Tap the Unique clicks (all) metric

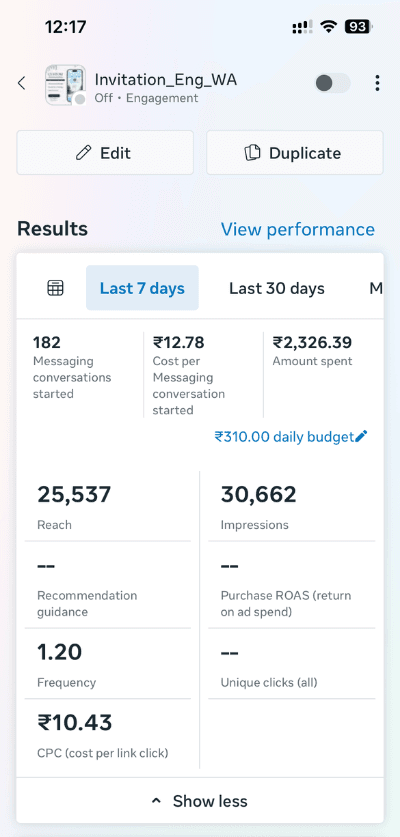point(292,665)
